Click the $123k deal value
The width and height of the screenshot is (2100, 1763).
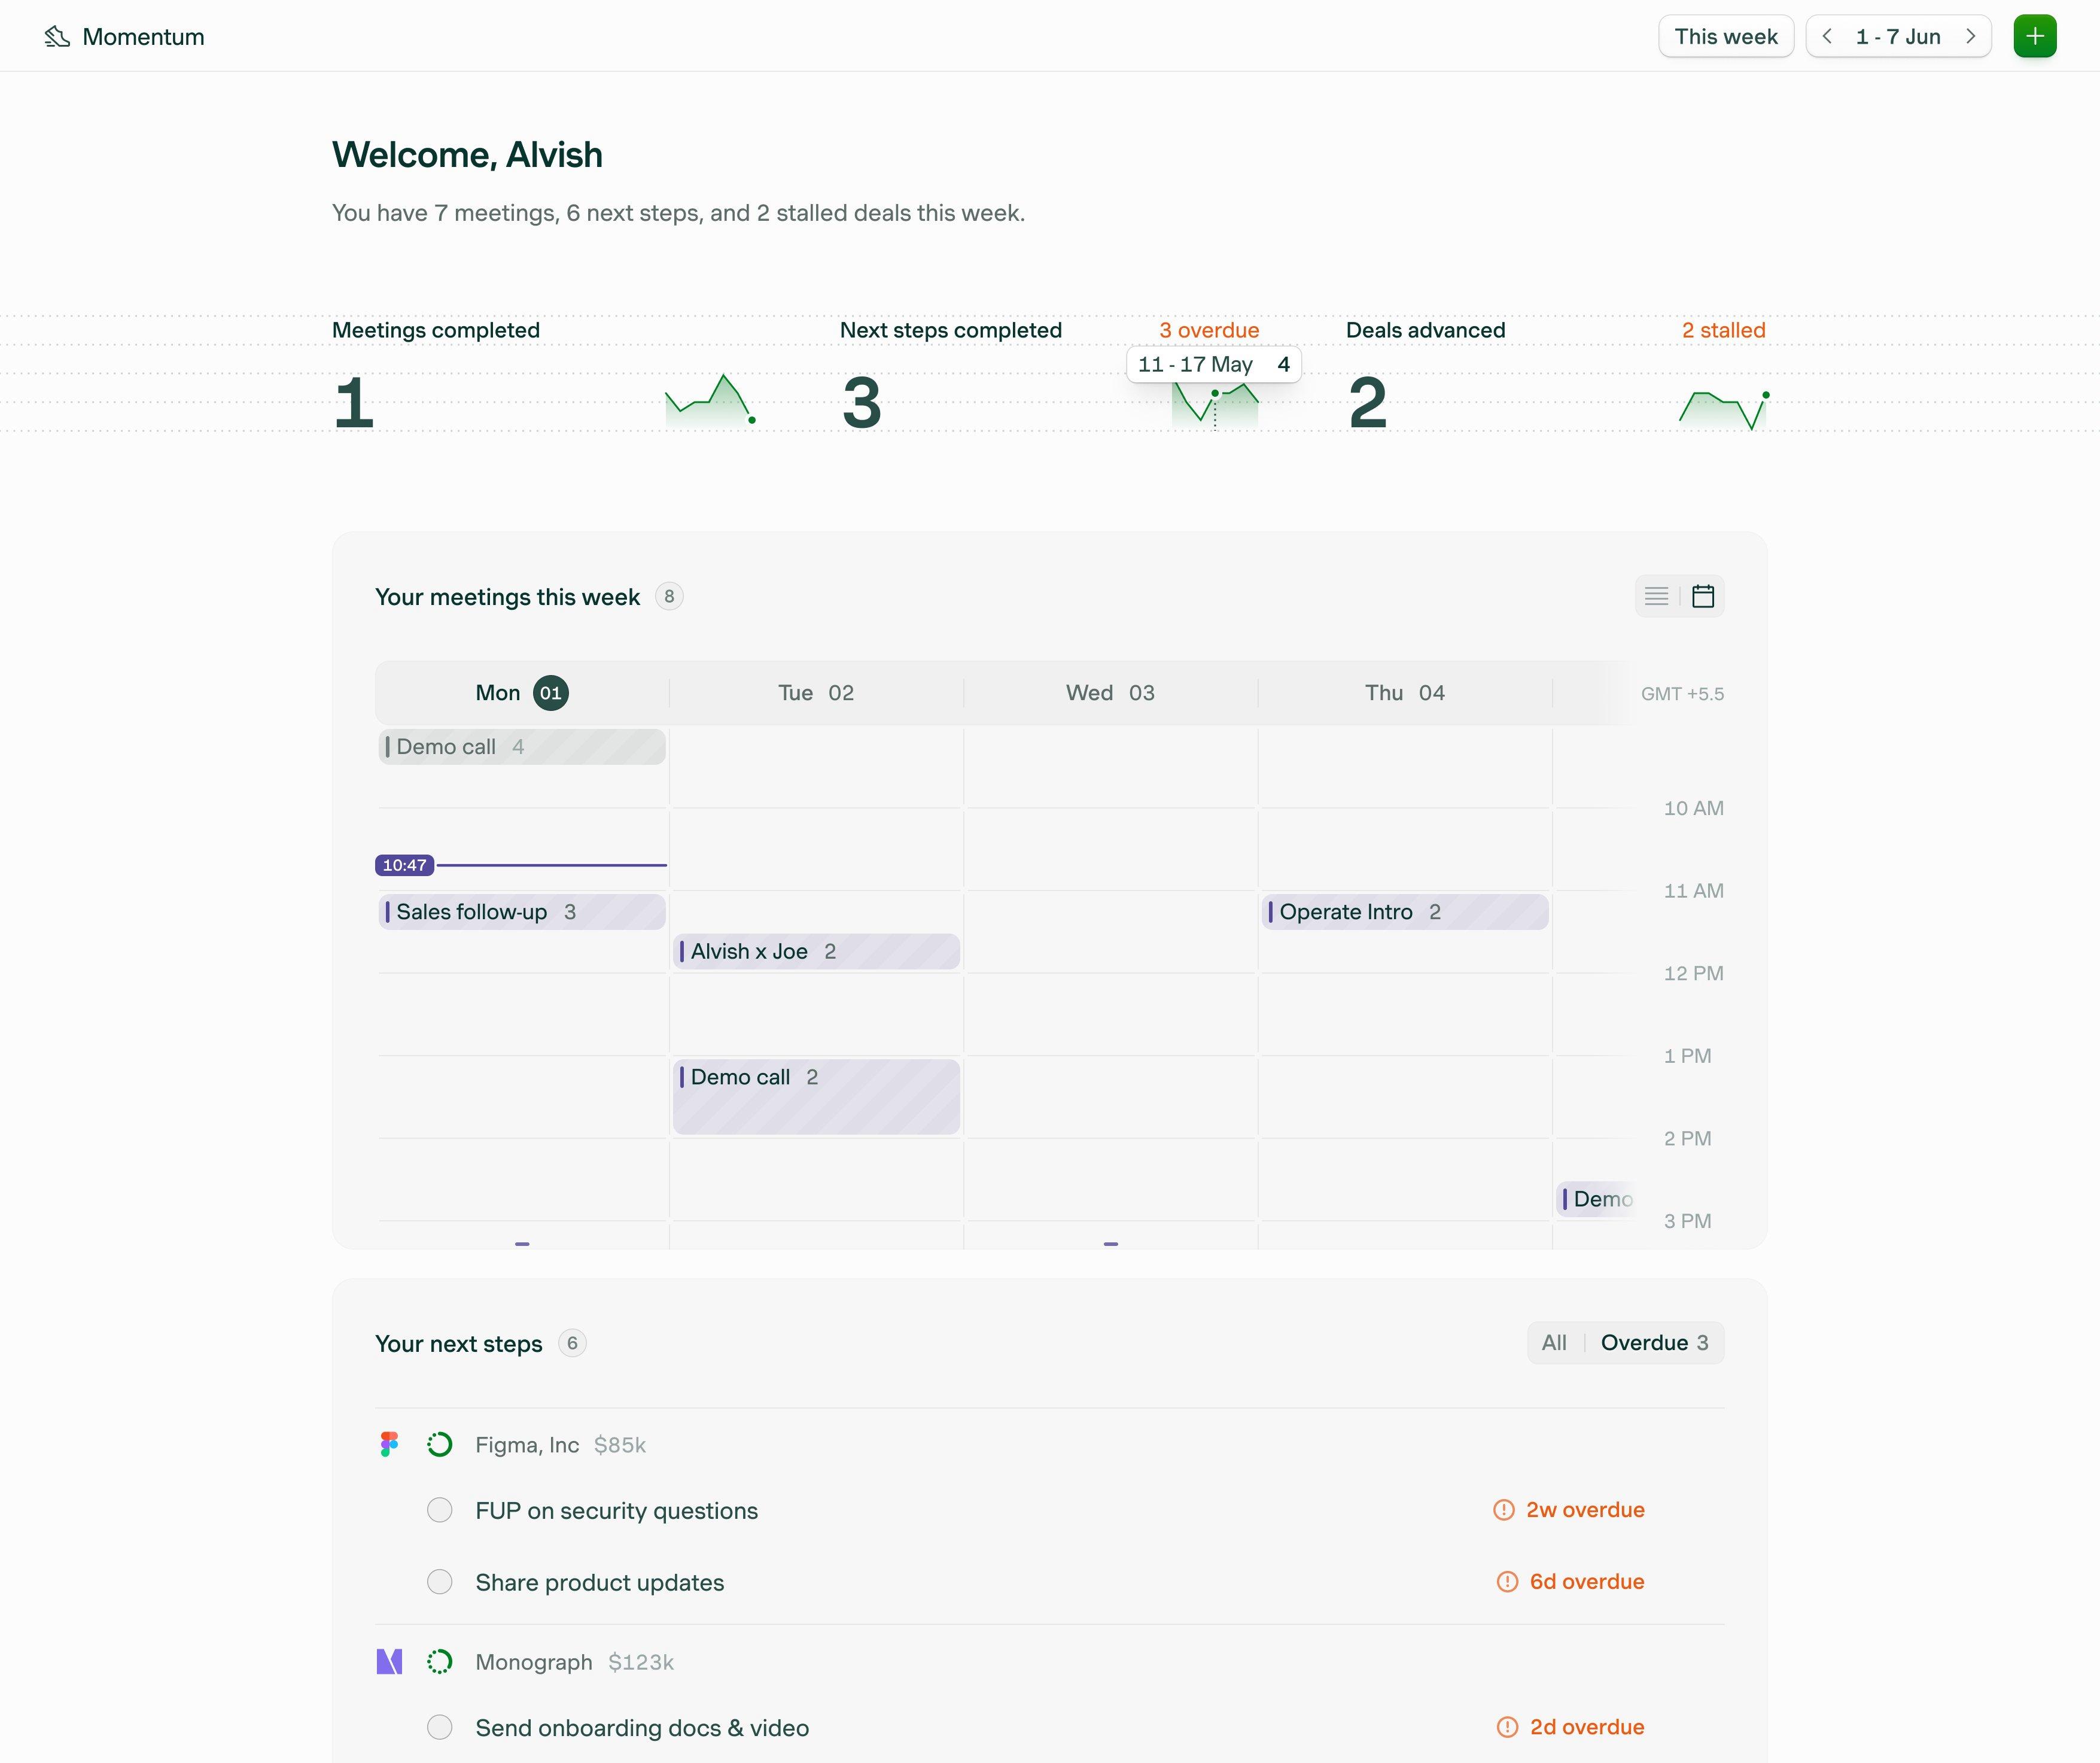[641, 1662]
